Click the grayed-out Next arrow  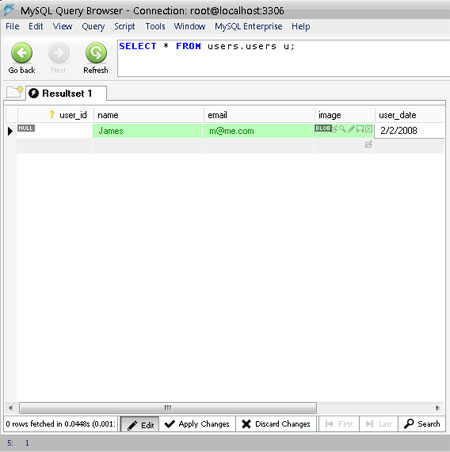(59, 53)
